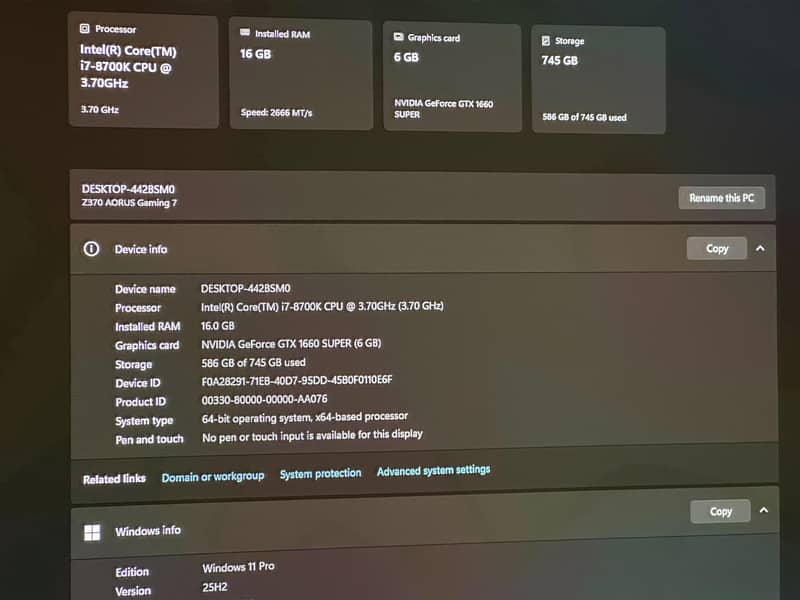Click the Related links label
The width and height of the screenshot is (800, 600).
[114, 479]
